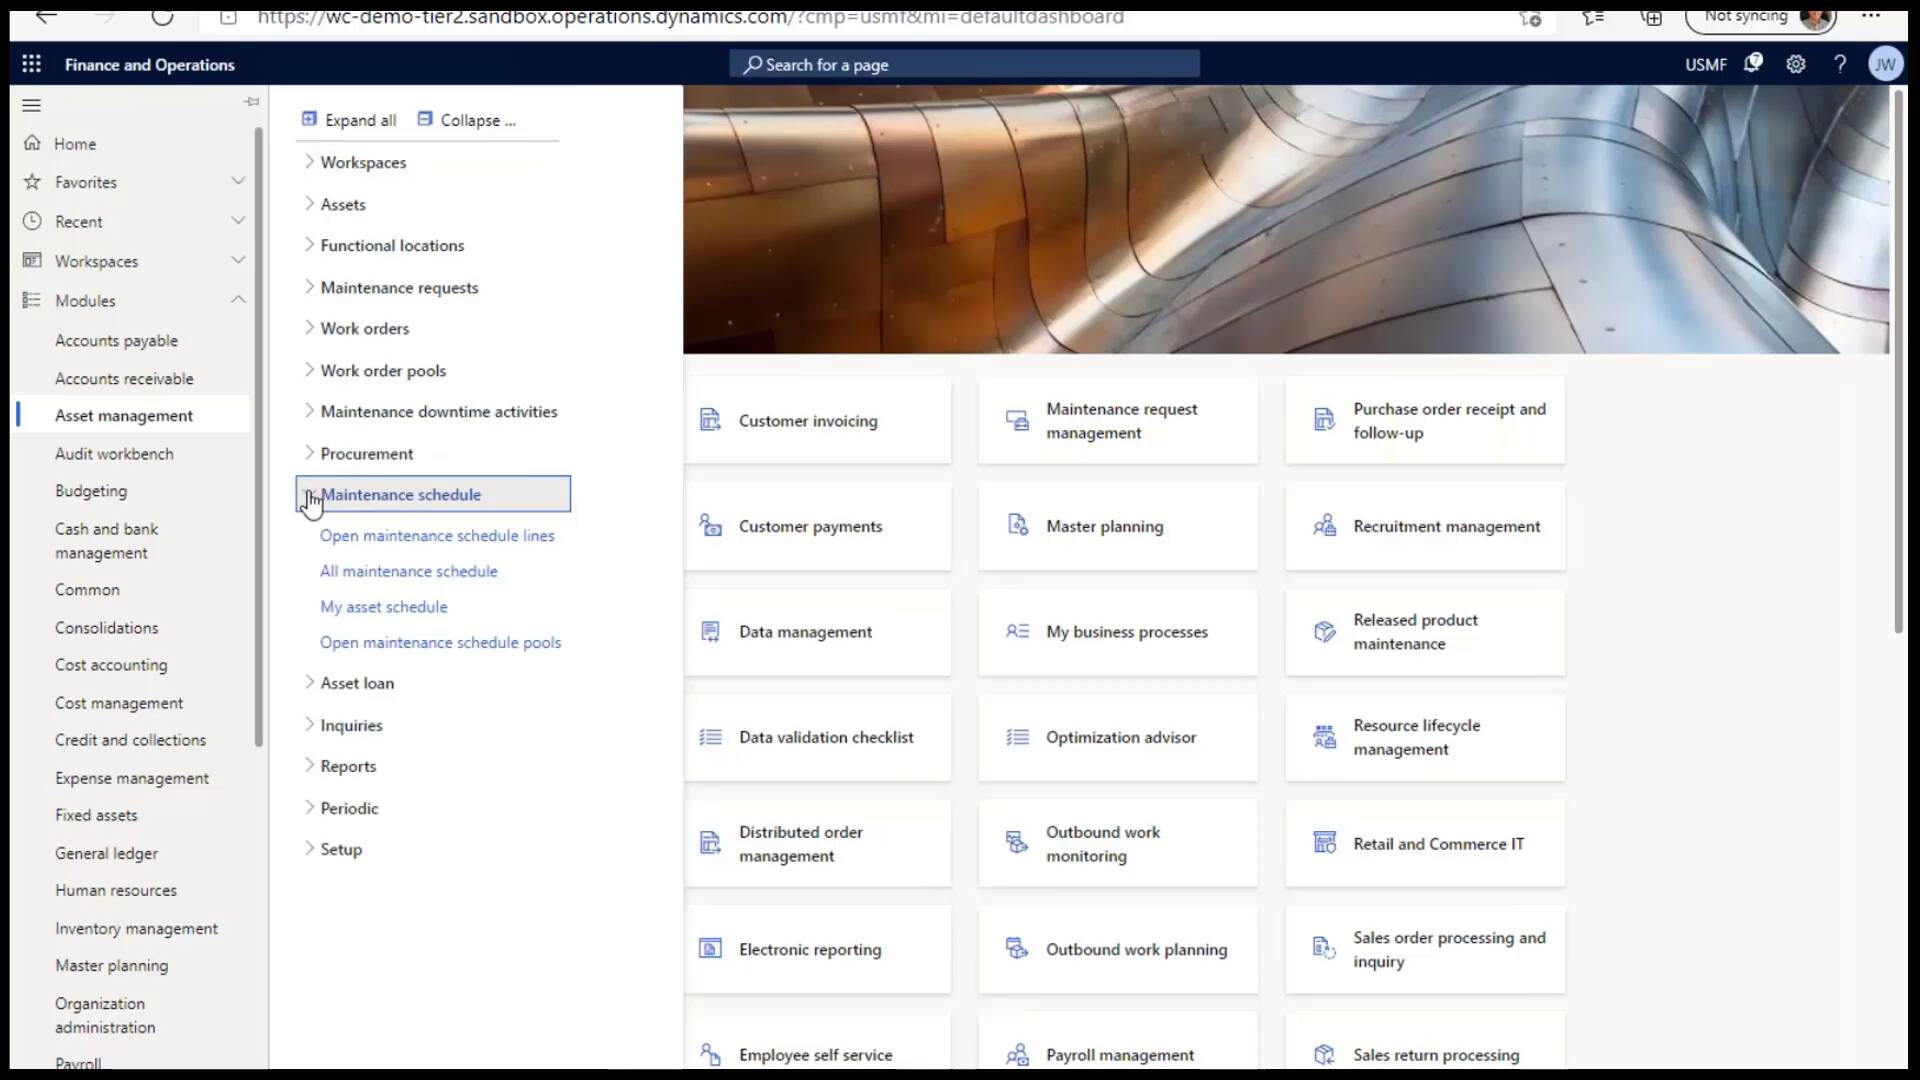Screen dimensions: 1920x1080
Task: Open notifications via the bell icon
Action: click(1753, 63)
